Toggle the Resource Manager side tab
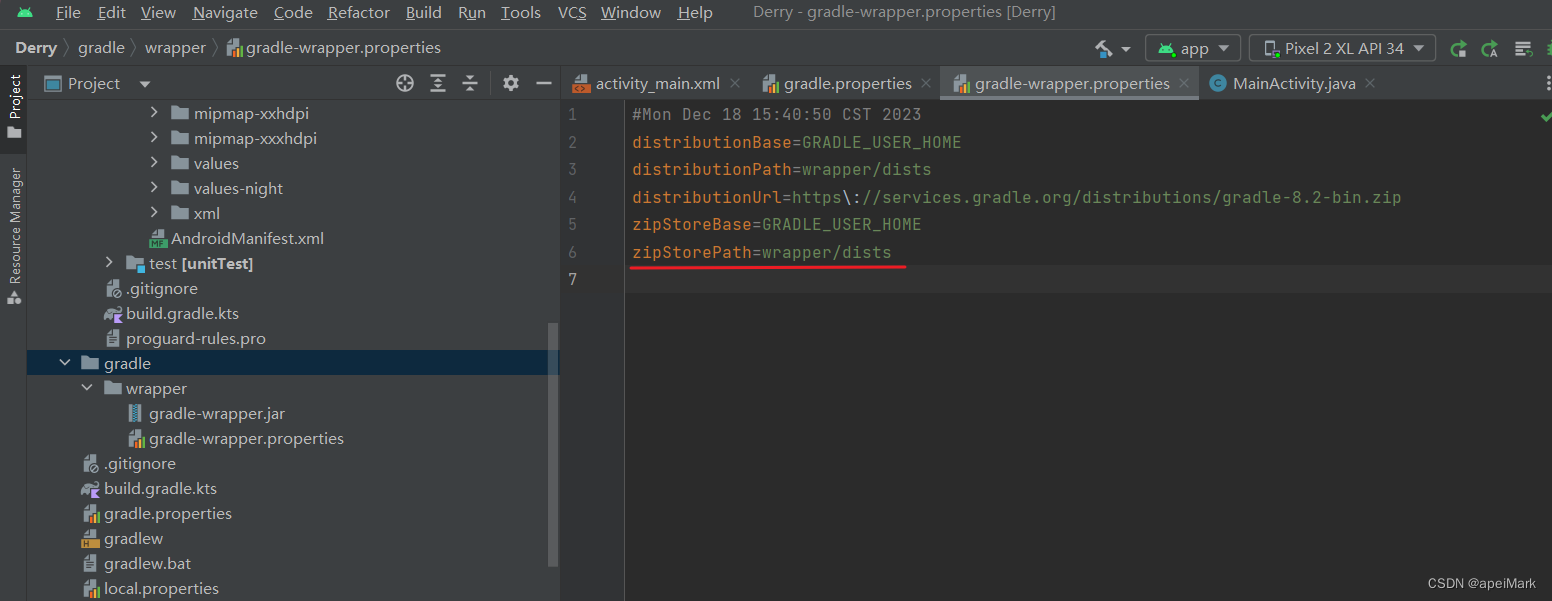Screen dimensions: 1552x601 pos(14,236)
